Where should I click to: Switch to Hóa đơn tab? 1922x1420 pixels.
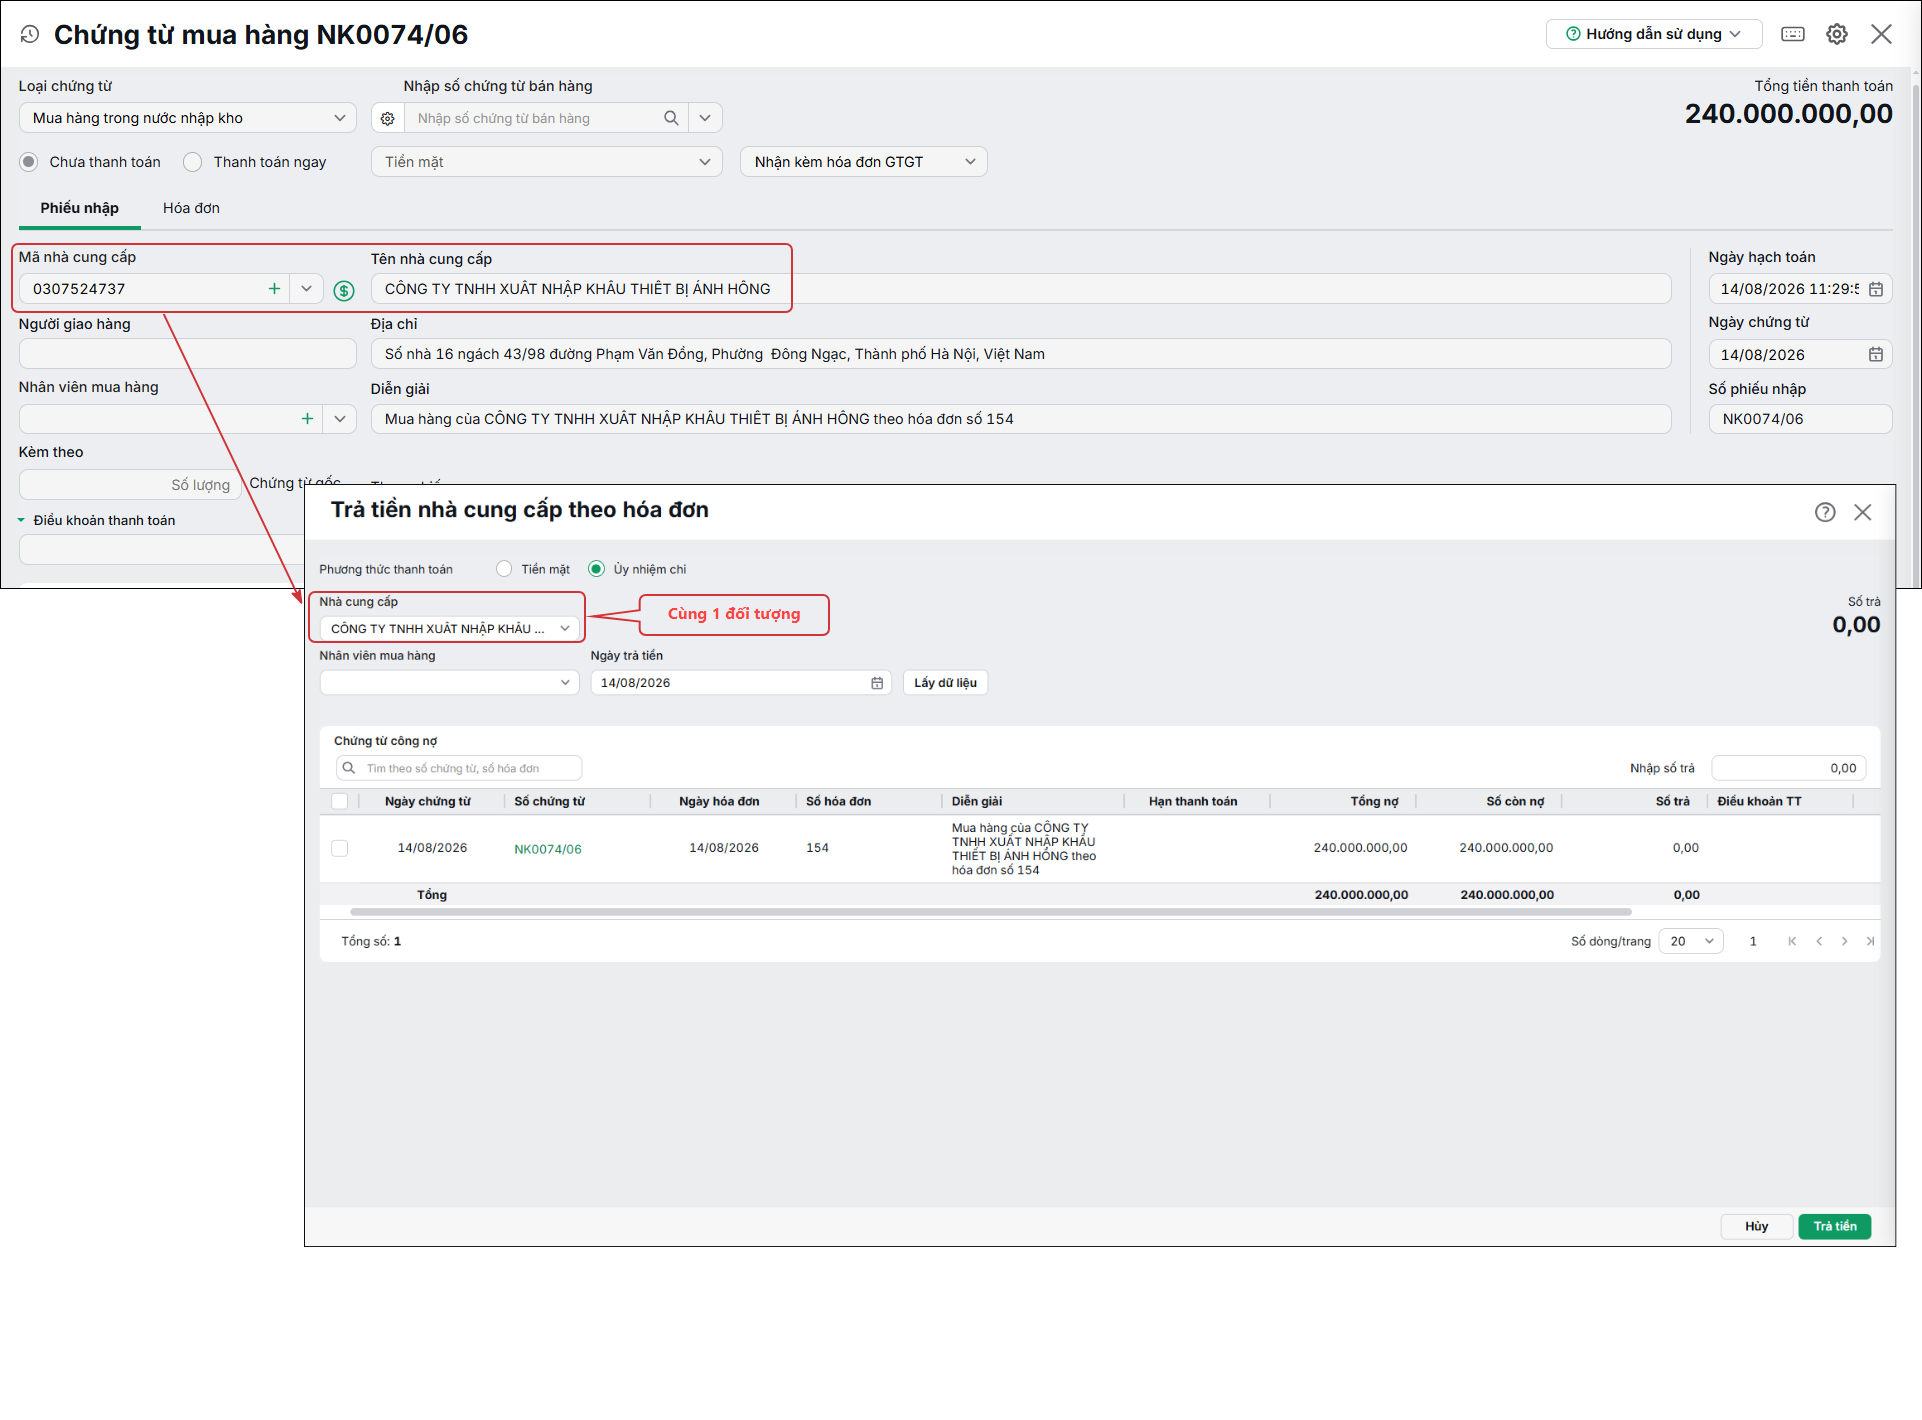pos(191,208)
